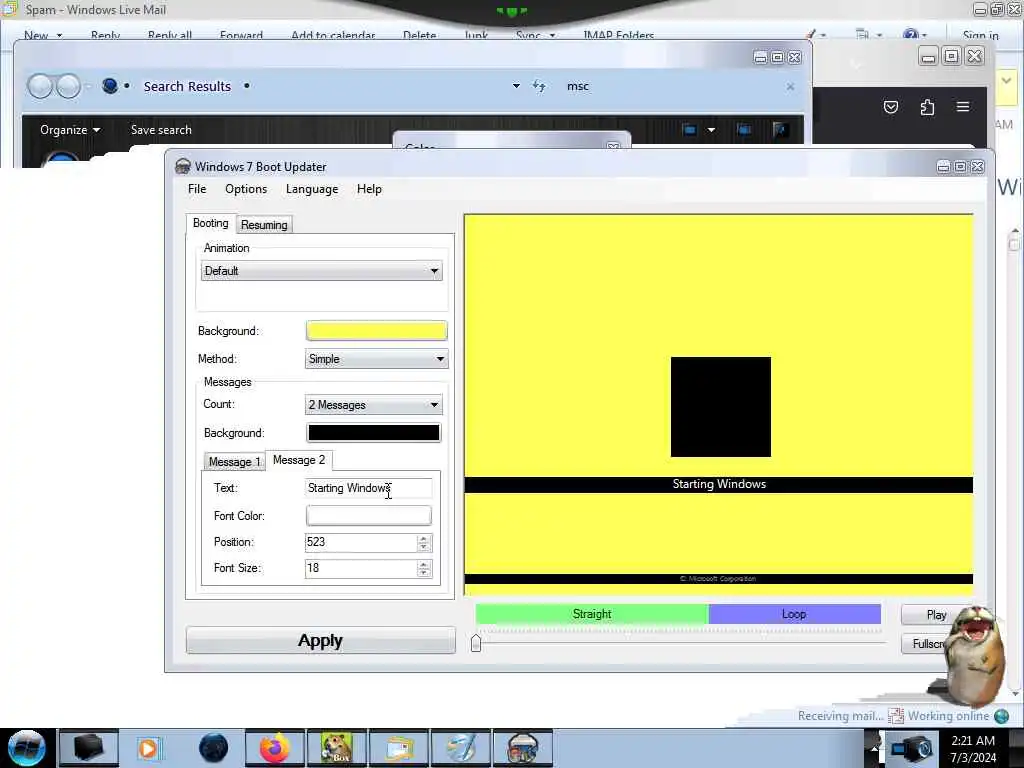
Task: Select the Booting tab
Action: [x=210, y=223]
